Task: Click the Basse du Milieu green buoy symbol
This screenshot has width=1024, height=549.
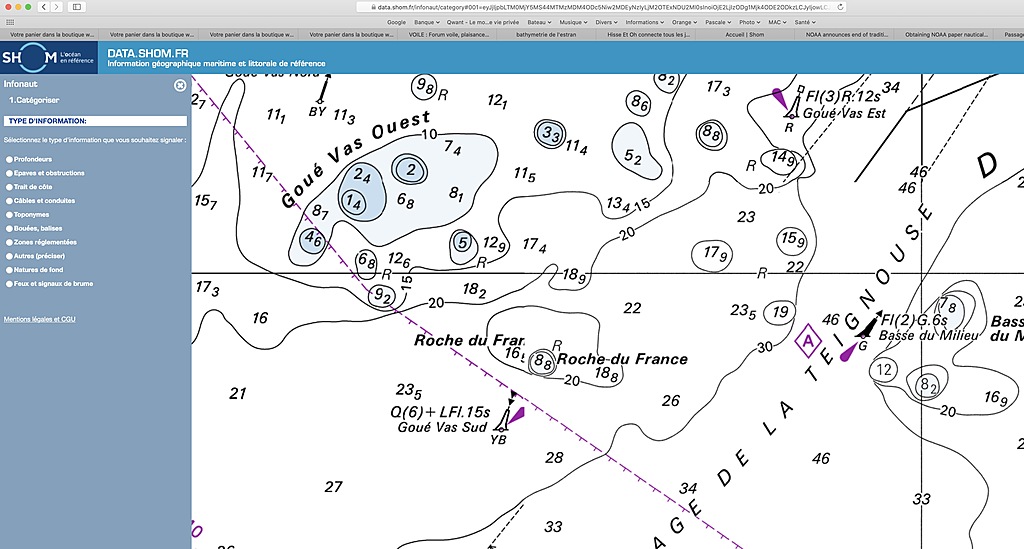Action: 869,326
